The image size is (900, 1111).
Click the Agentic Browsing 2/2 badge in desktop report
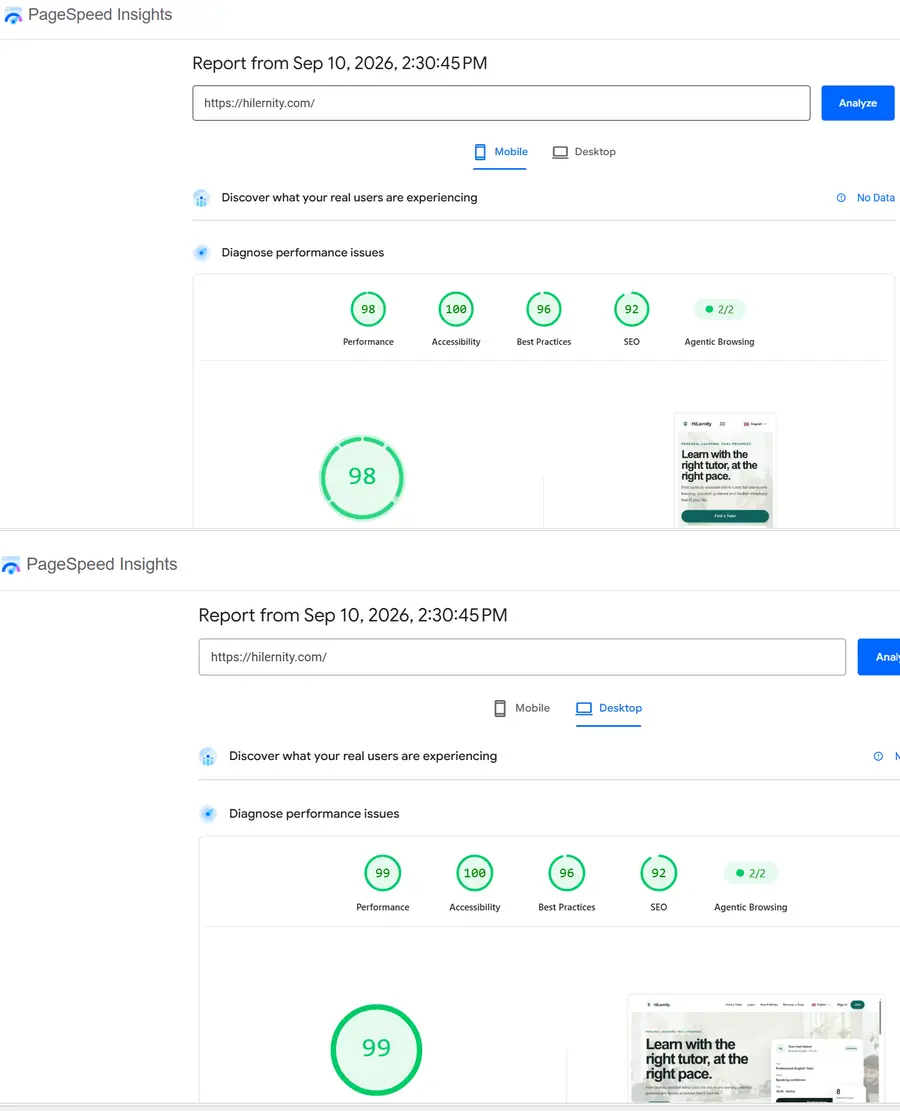point(750,873)
